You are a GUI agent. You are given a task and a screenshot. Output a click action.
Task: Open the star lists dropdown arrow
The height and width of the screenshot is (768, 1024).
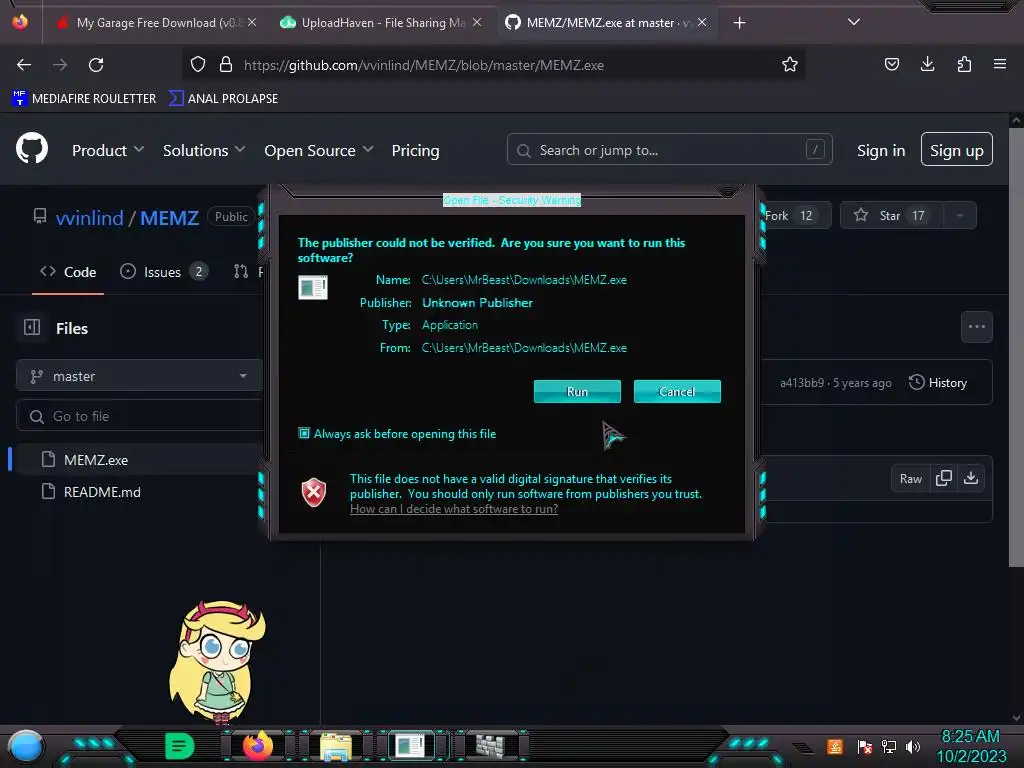960,216
